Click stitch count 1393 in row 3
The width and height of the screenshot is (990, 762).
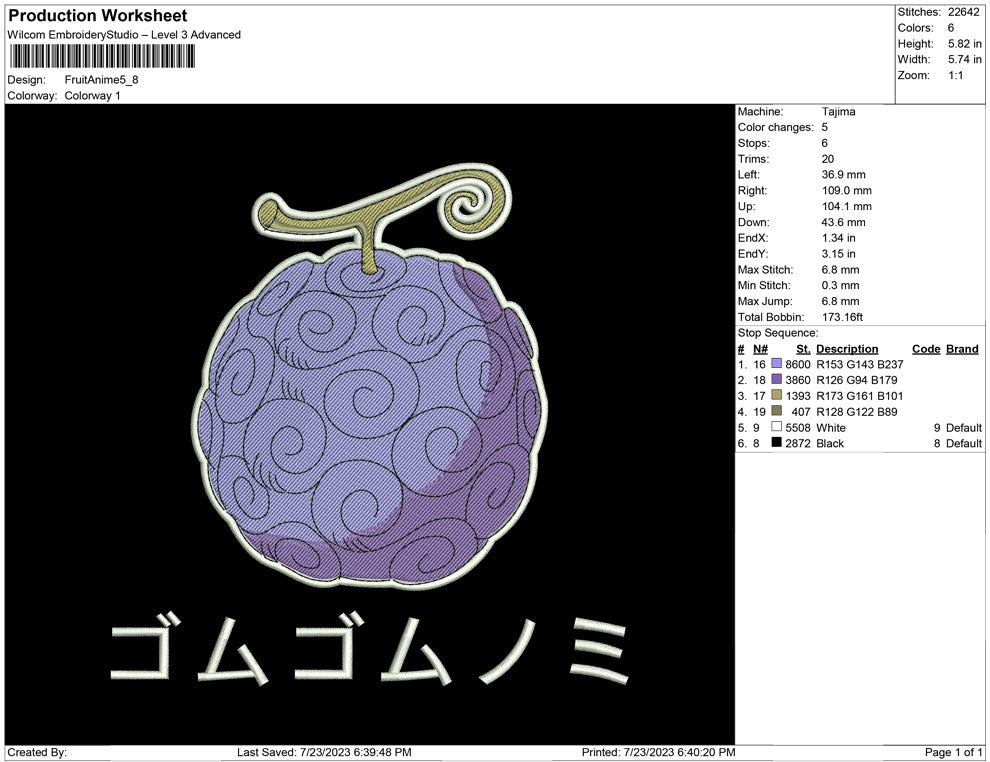click(x=797, y=396)
